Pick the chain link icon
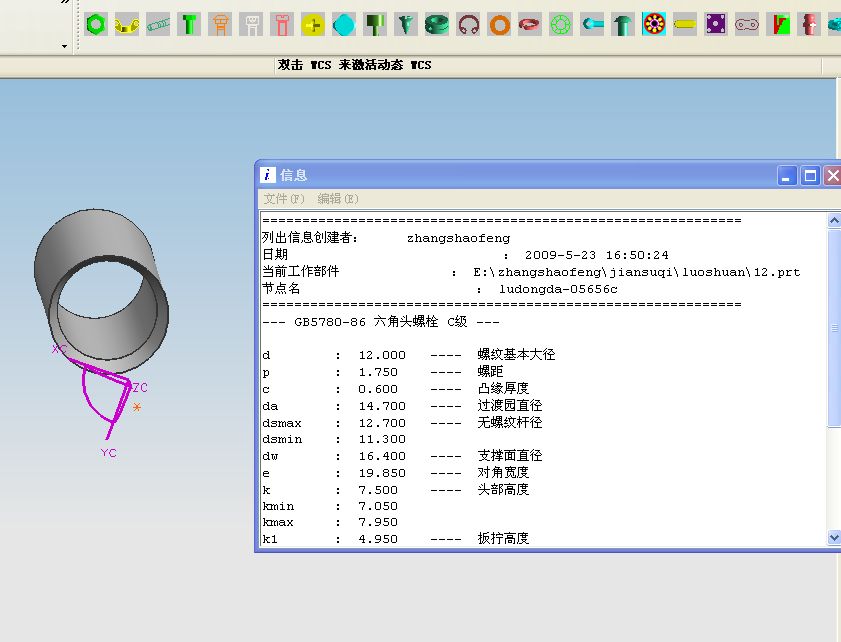 747,25
